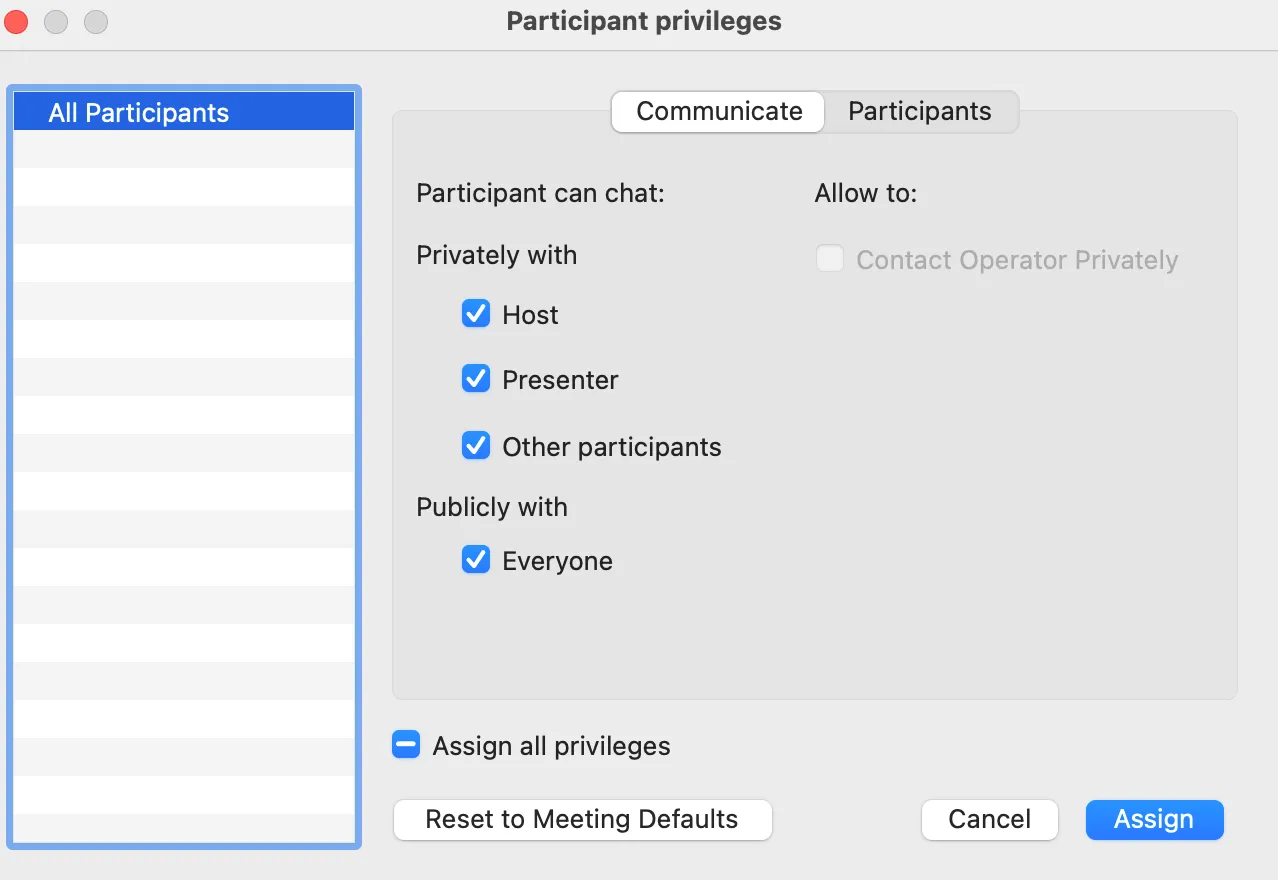Screen dimensions: 1278x880
Task: Disable private chat with Other participants
Action: (476, 446)
